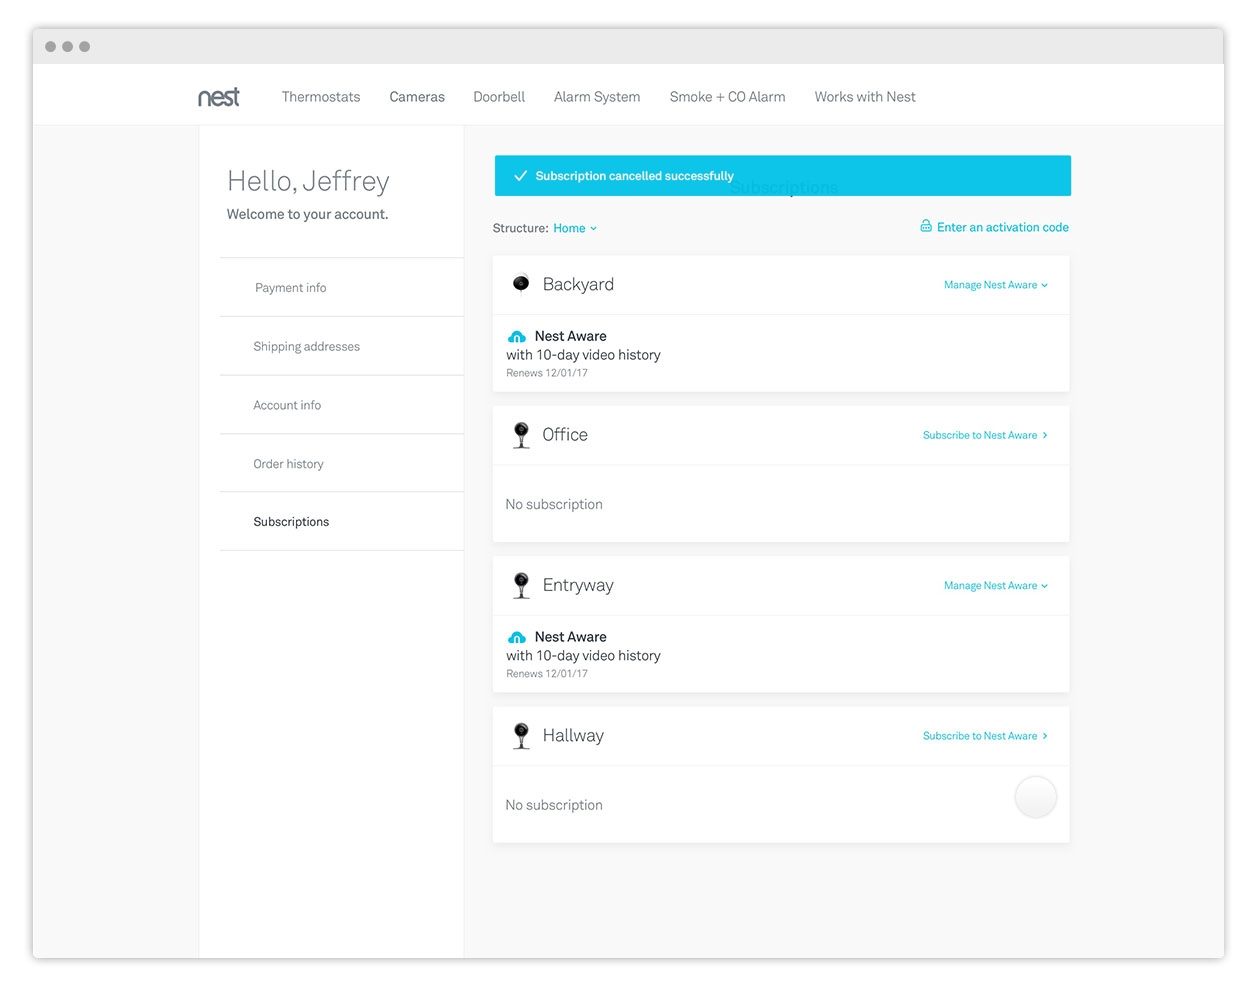Open the Doorbell menu
Screen dimensions: 1248x994
[499, 97]
